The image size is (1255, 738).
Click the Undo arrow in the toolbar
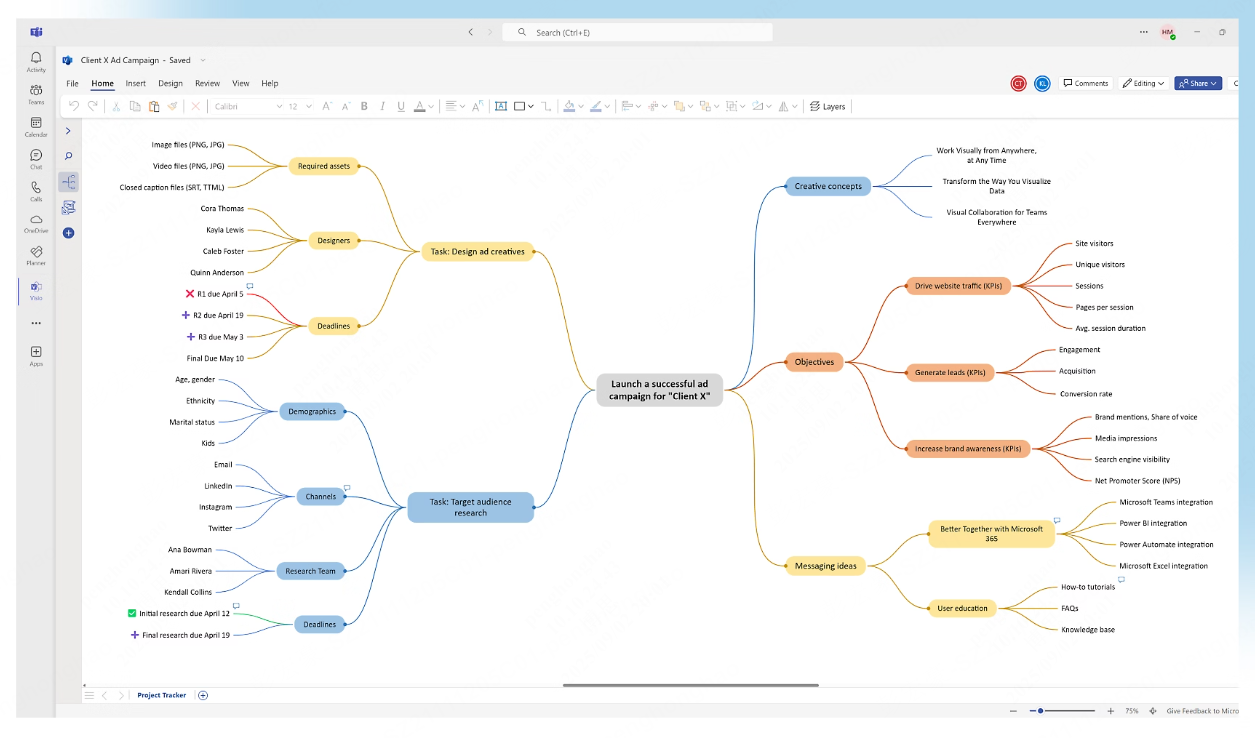click(x=74, y=106)
